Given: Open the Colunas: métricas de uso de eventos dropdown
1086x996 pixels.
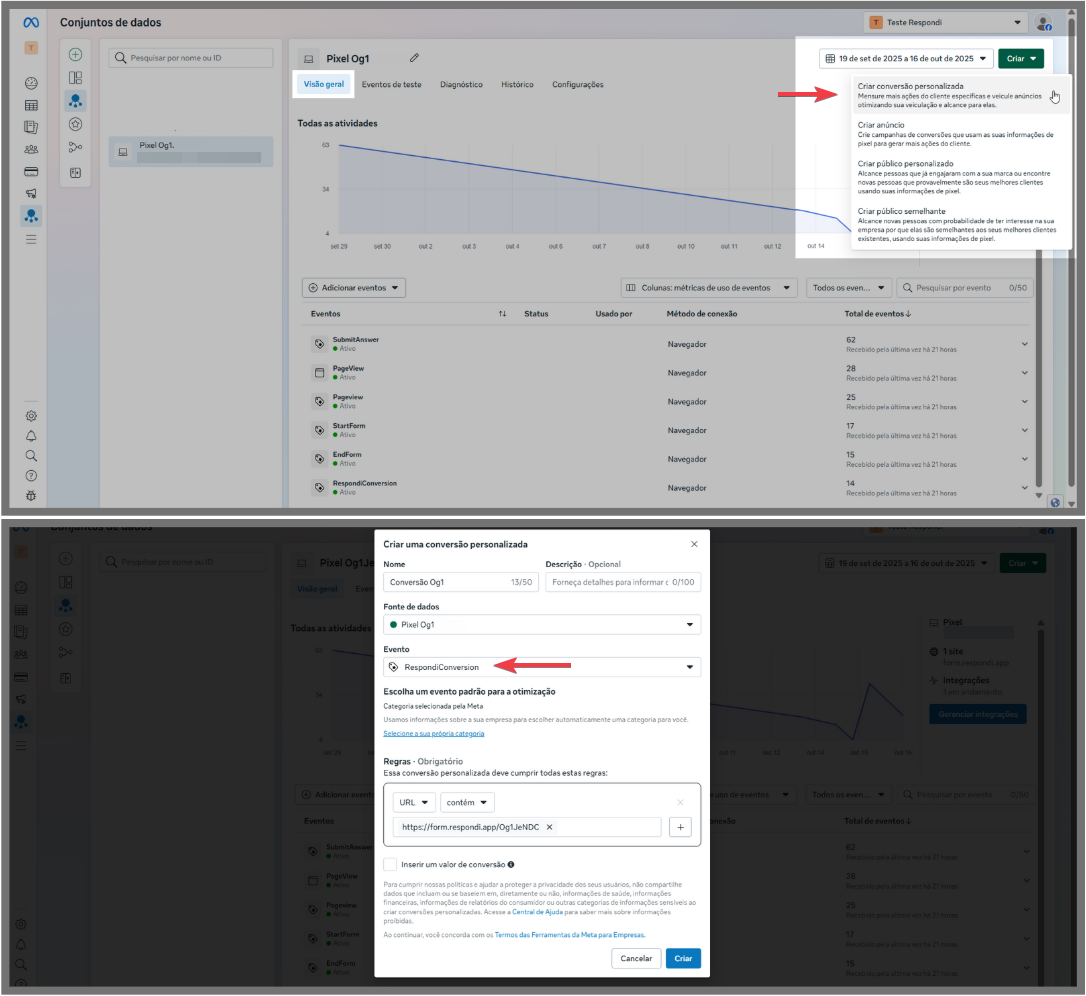Looking at the screenshot, I should pyautogui.click(x=709, y=288).
